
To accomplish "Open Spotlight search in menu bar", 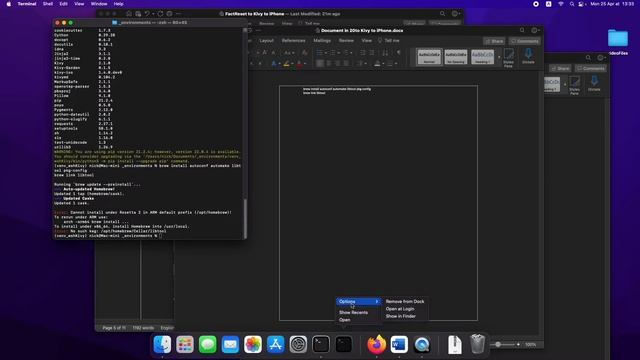I will (x=572, y=4).
